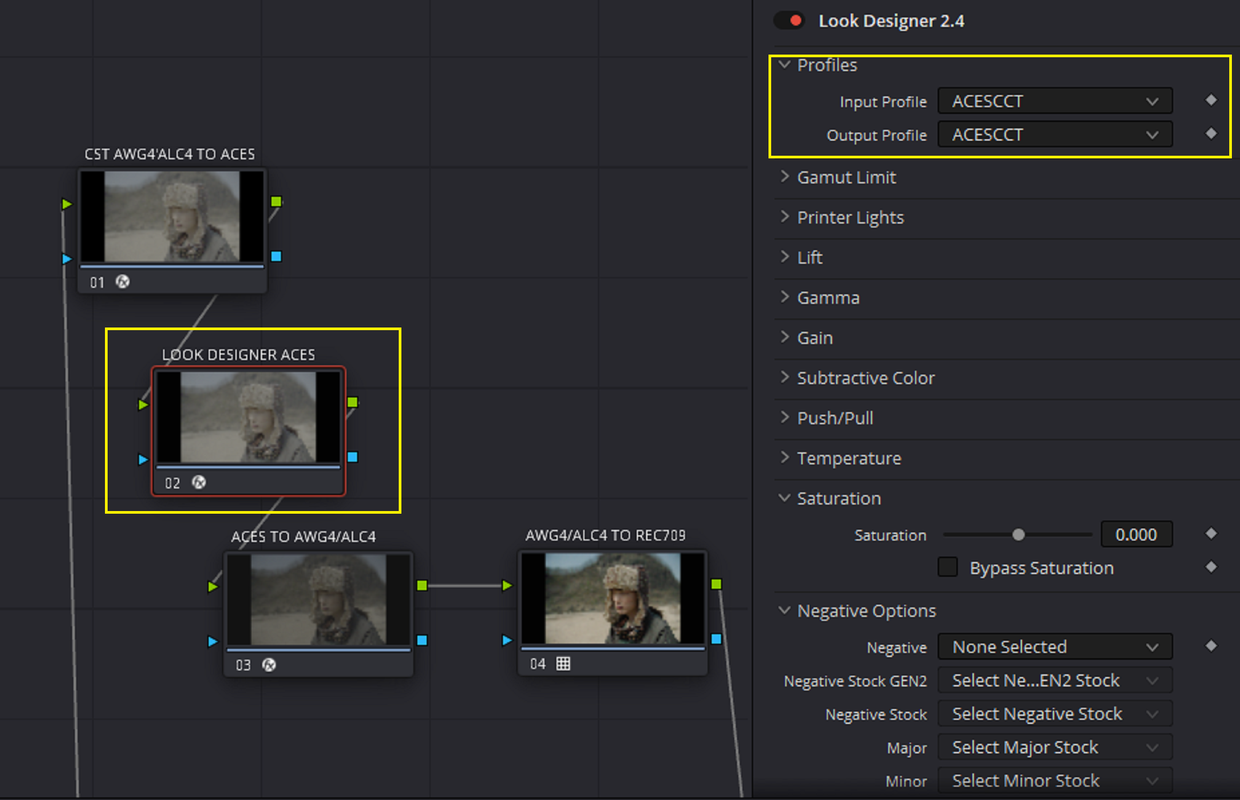Click the Bypass Saturation keyframe diamond
The width and height of the screenshot is (1240, 800).
1211,567
